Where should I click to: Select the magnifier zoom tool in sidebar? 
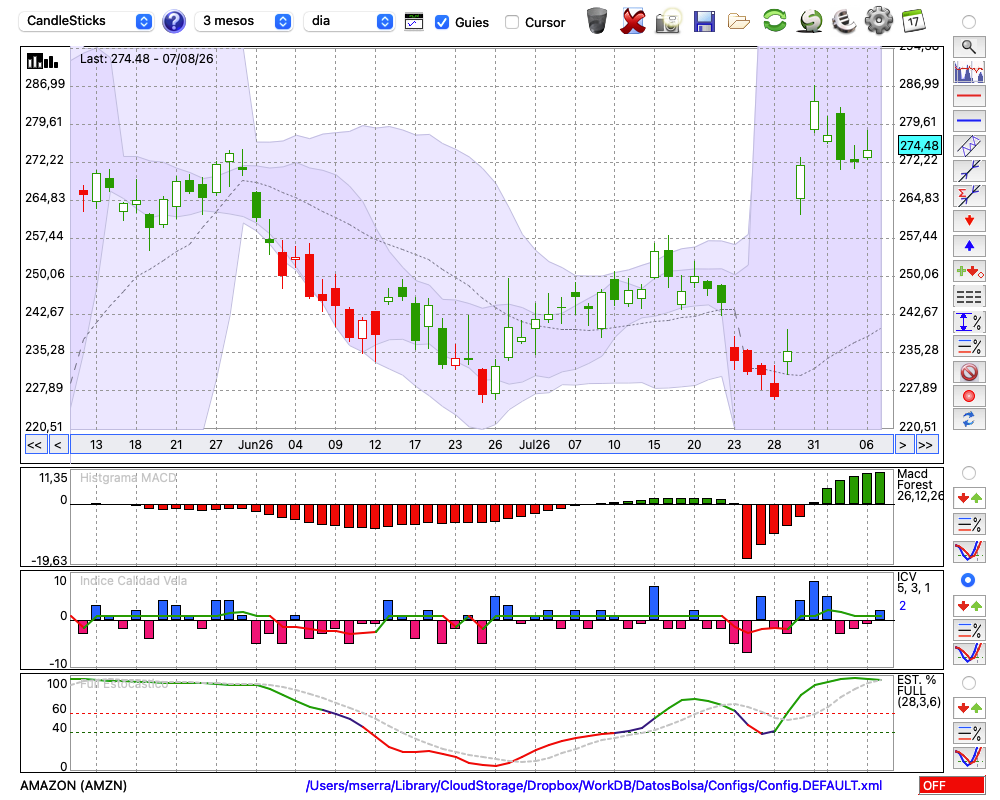969,47
